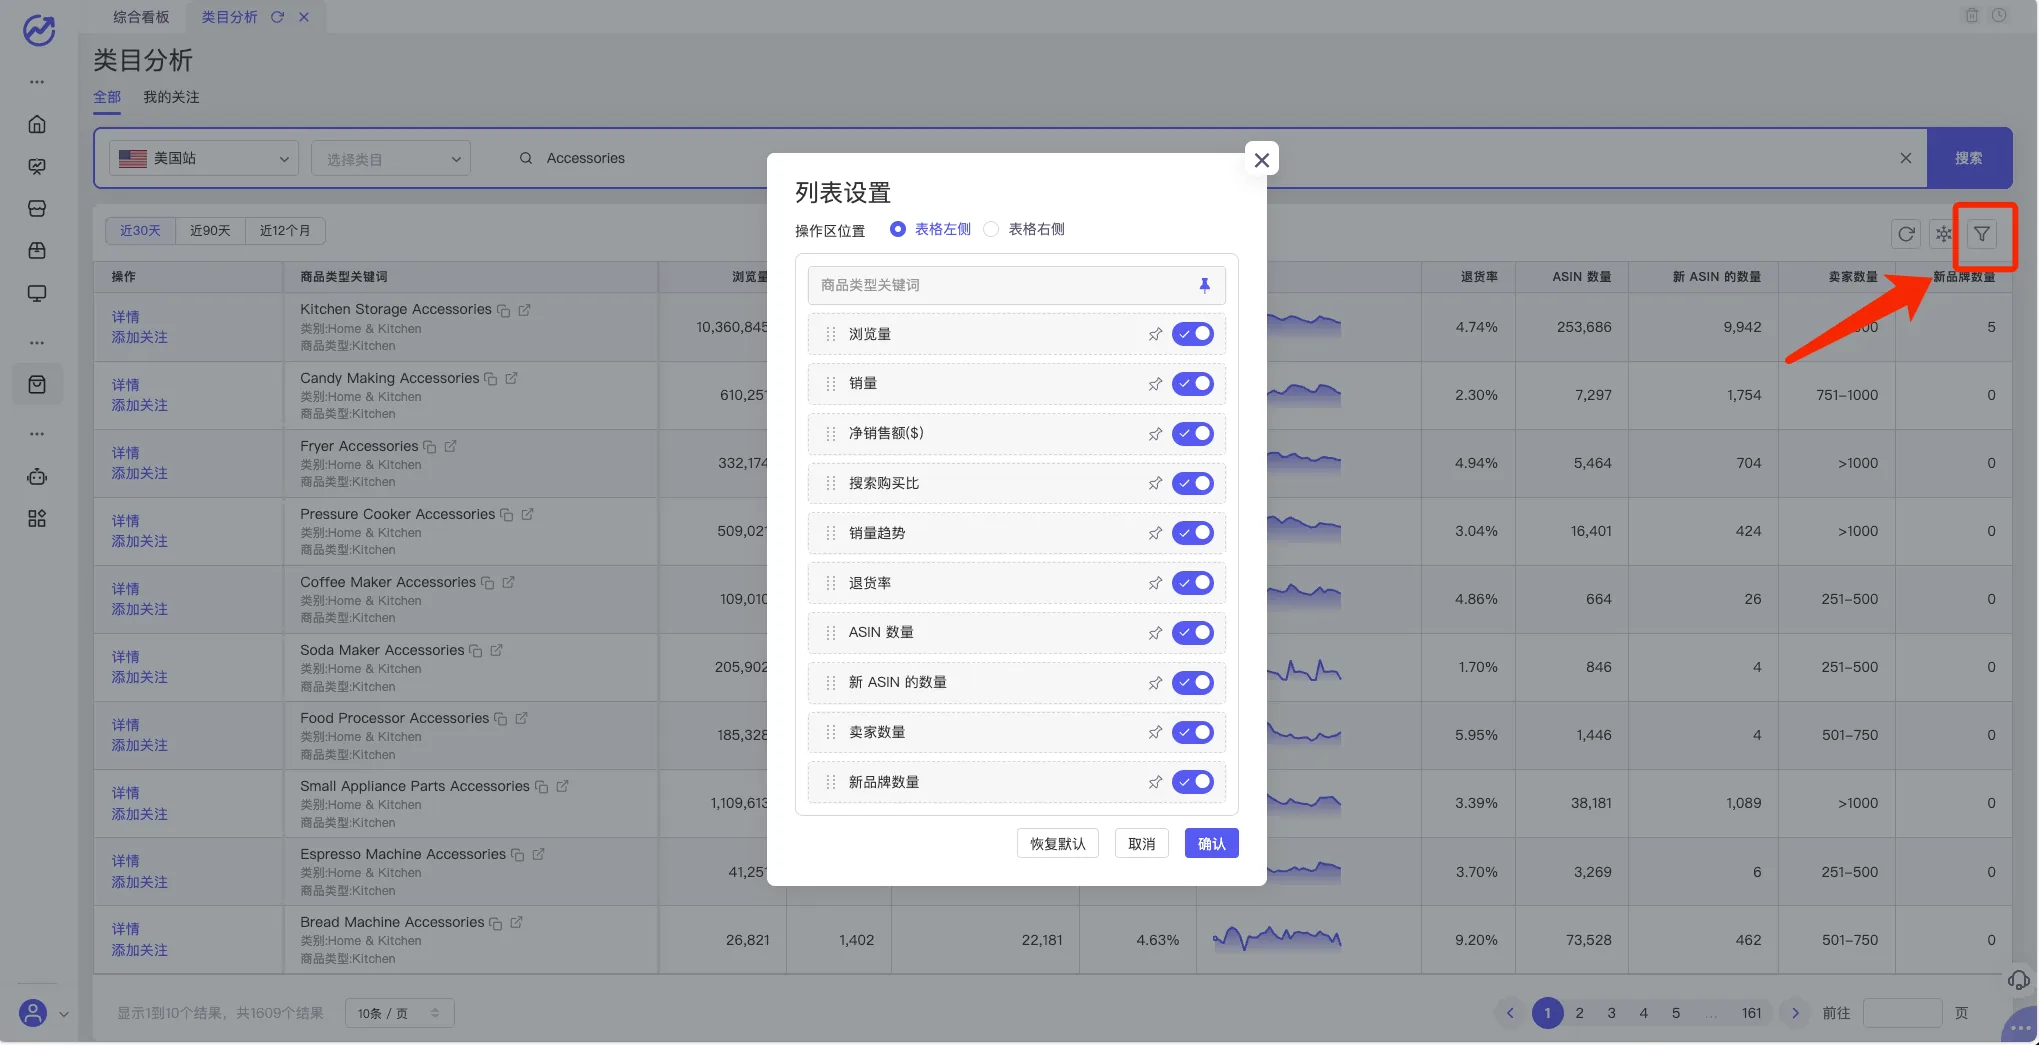Pin the 销量 column
This screenshot has width=2039, height=1045.
coord(1155,384)
